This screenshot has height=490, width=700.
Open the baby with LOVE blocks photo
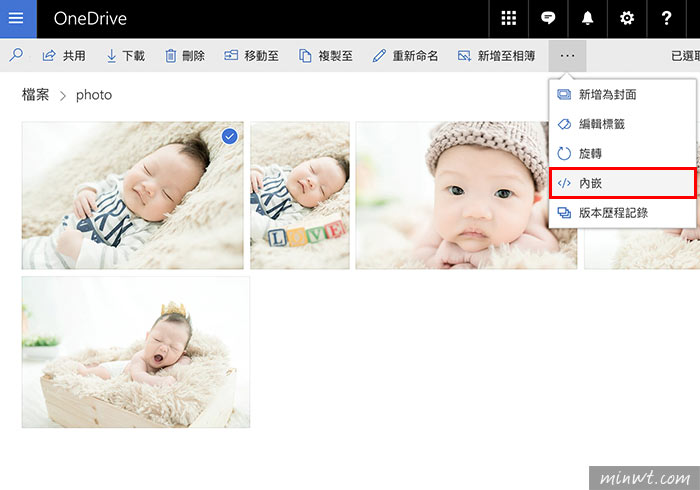(x=300, y=195)
